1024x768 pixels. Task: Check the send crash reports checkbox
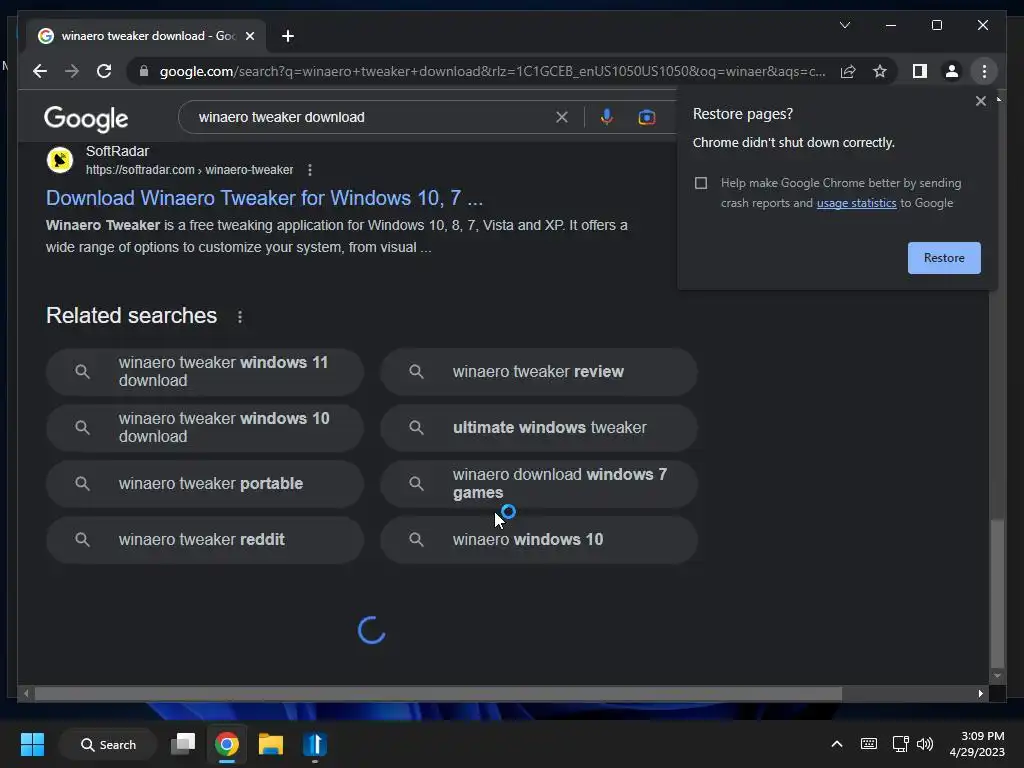click(701, 183)
